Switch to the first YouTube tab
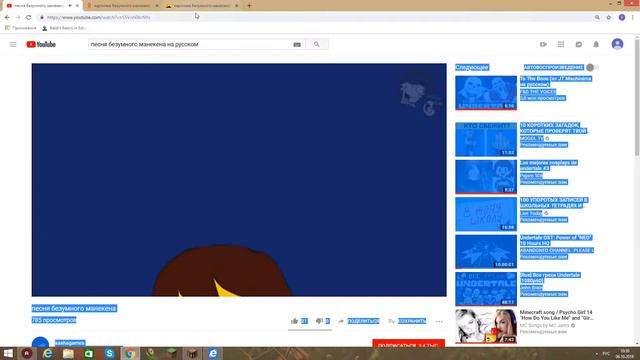Screen dimensions: 640x360 (39, 6)
